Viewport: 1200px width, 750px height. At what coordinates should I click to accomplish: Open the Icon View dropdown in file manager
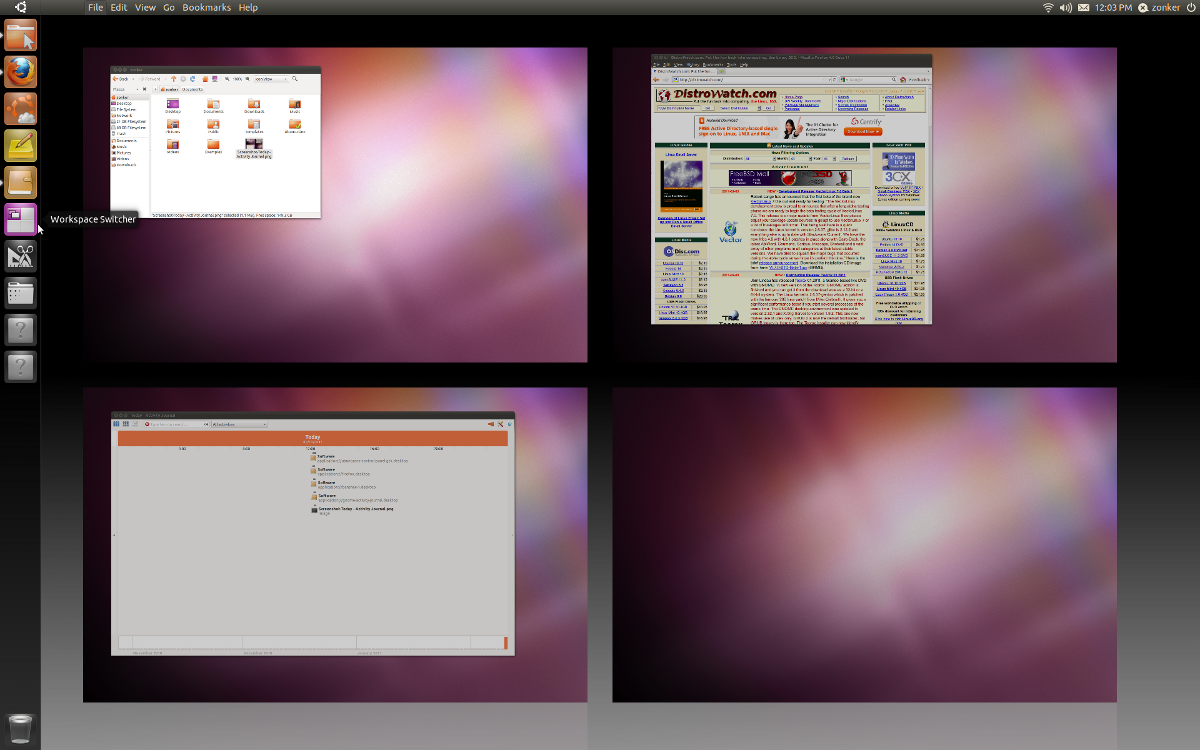point(271,79)
